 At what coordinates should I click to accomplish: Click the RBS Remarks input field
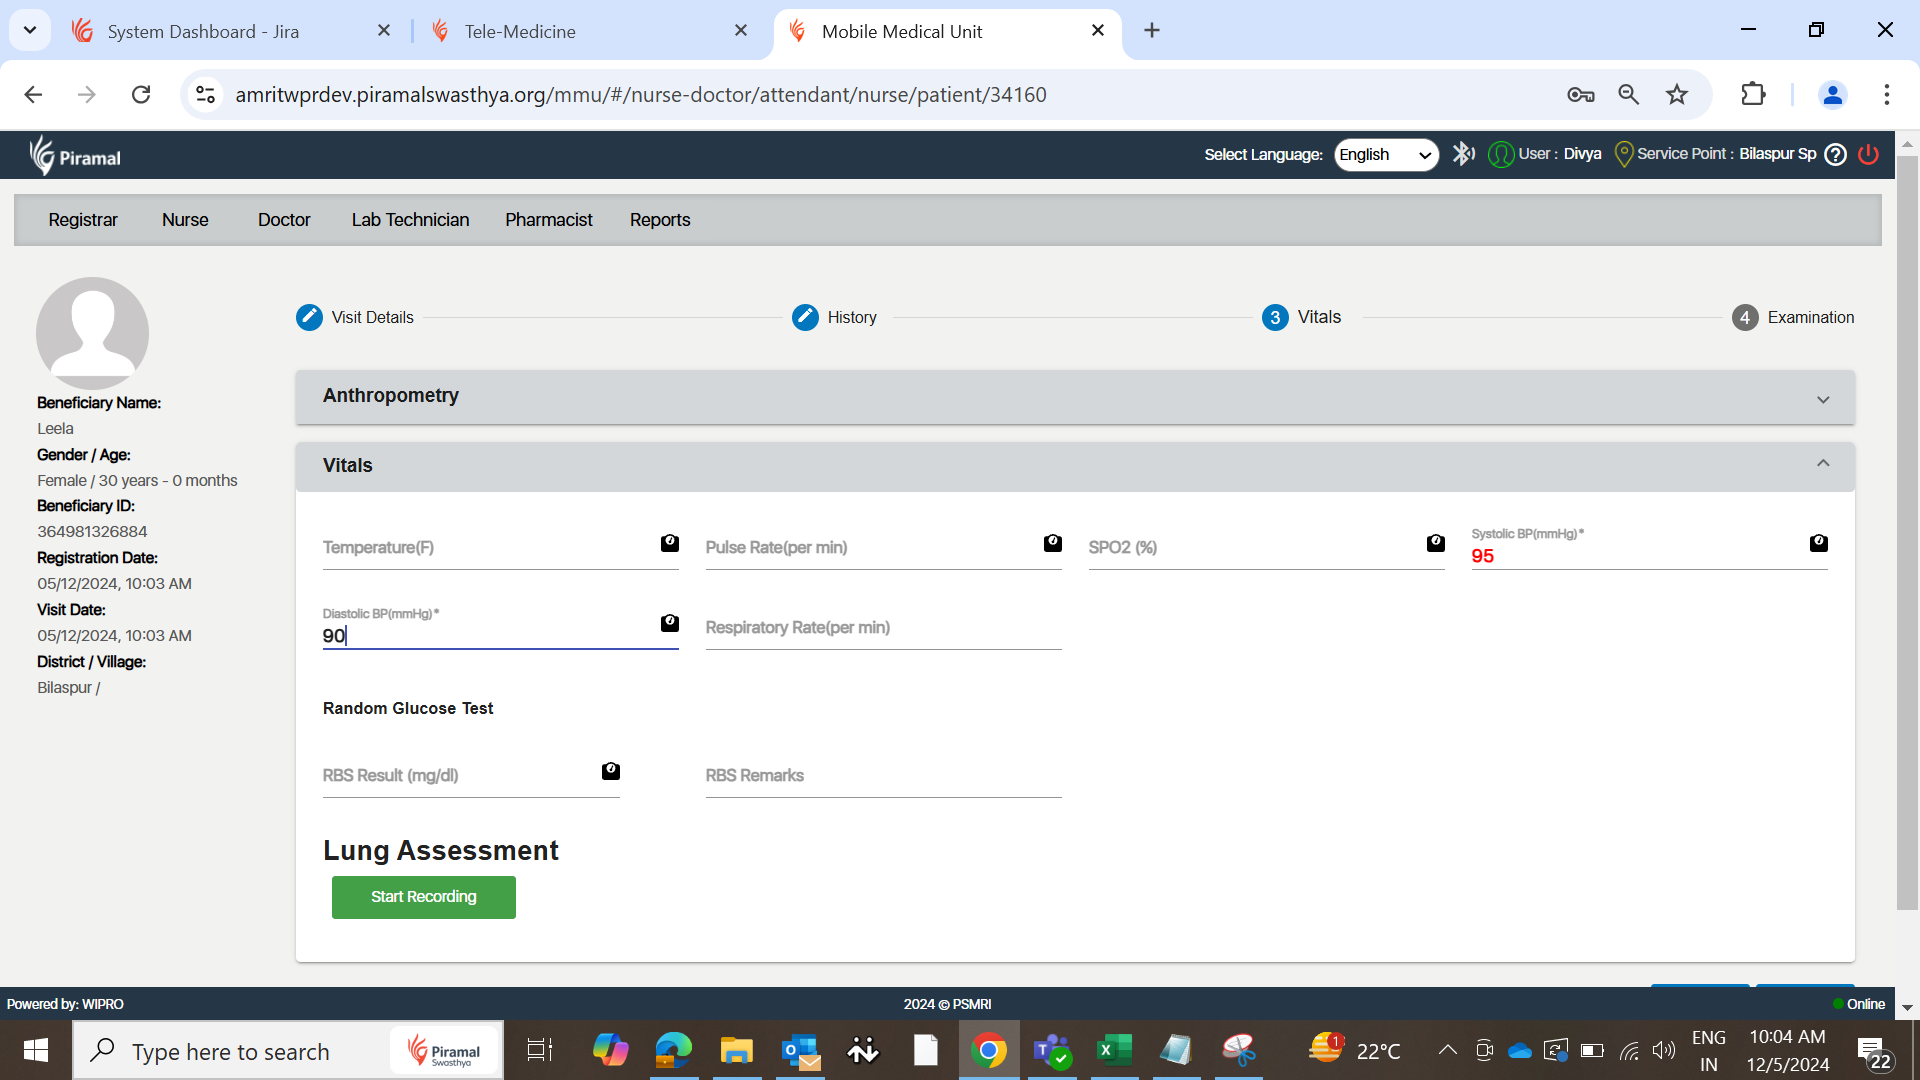click(884, 776)
